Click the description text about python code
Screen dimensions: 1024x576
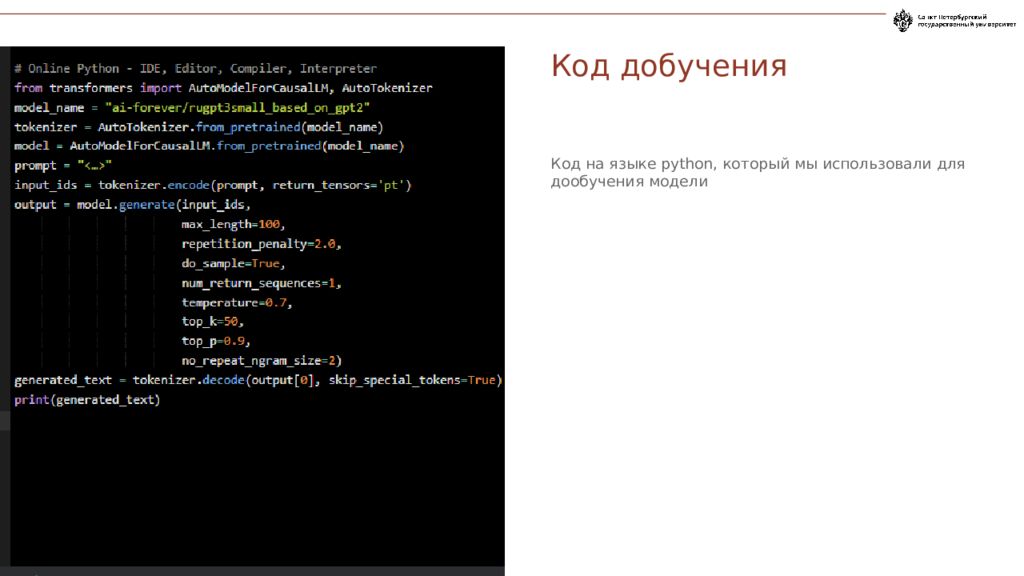click(x=757, y=172)
